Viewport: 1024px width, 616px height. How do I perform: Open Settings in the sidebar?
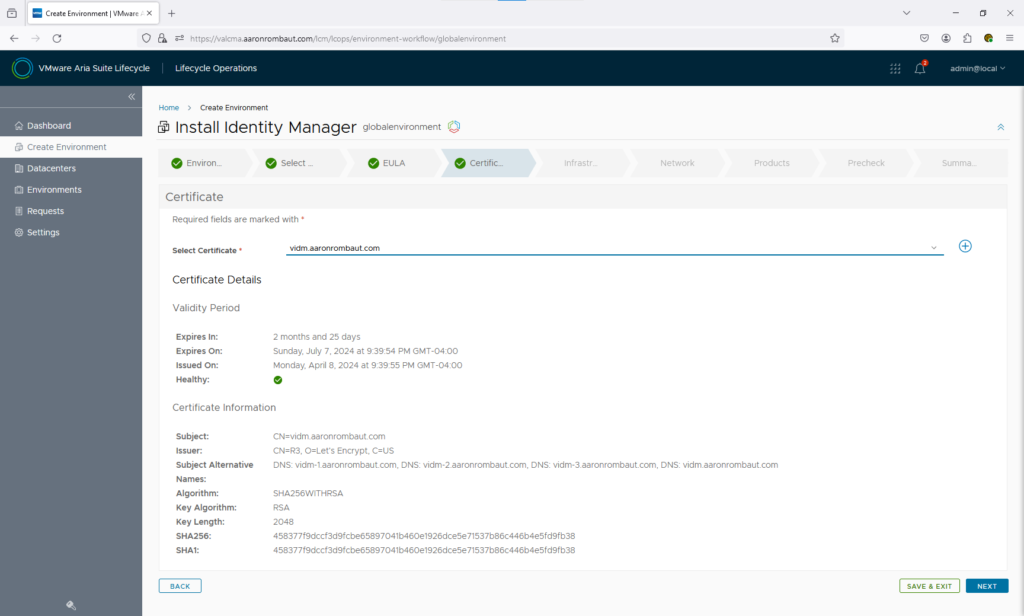(x=43, y=232)
